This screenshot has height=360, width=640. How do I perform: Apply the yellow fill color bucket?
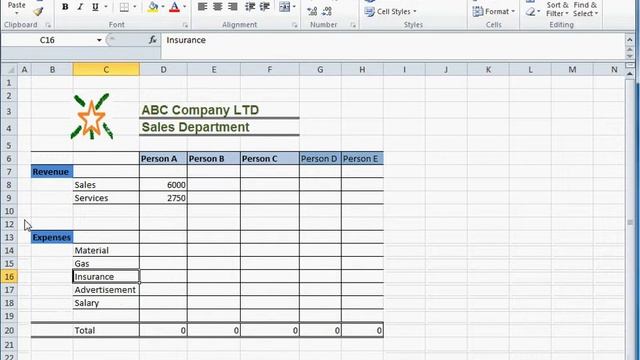153,7
